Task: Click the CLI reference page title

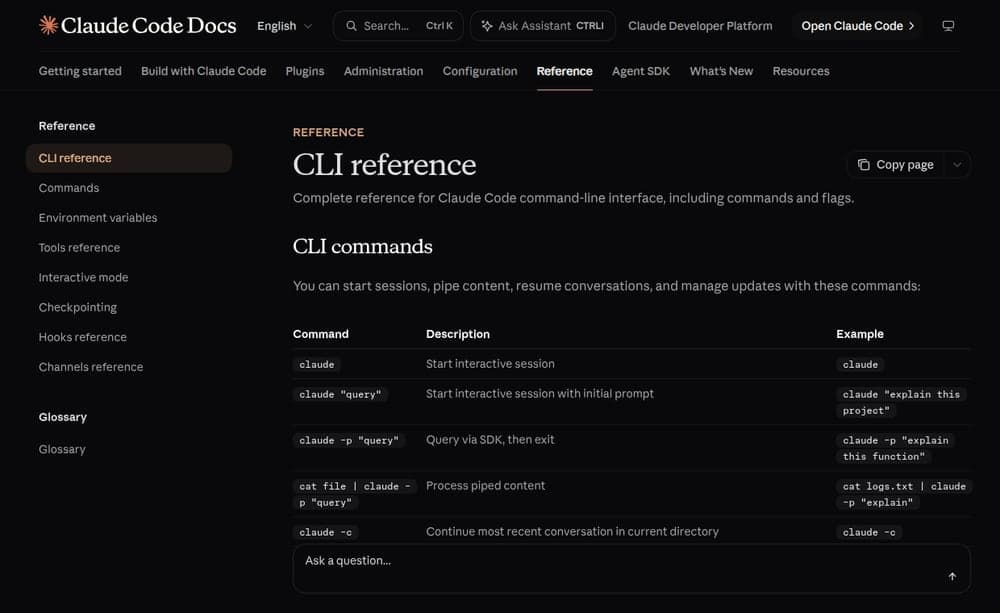Action: pos(385,165)
